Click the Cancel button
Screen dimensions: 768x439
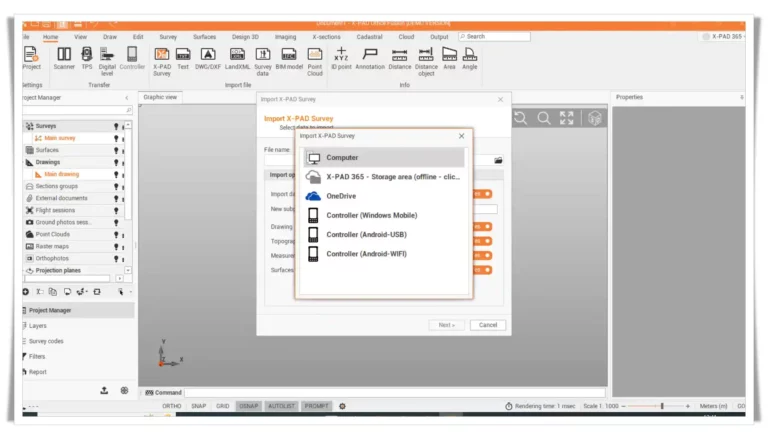(488, 325)
